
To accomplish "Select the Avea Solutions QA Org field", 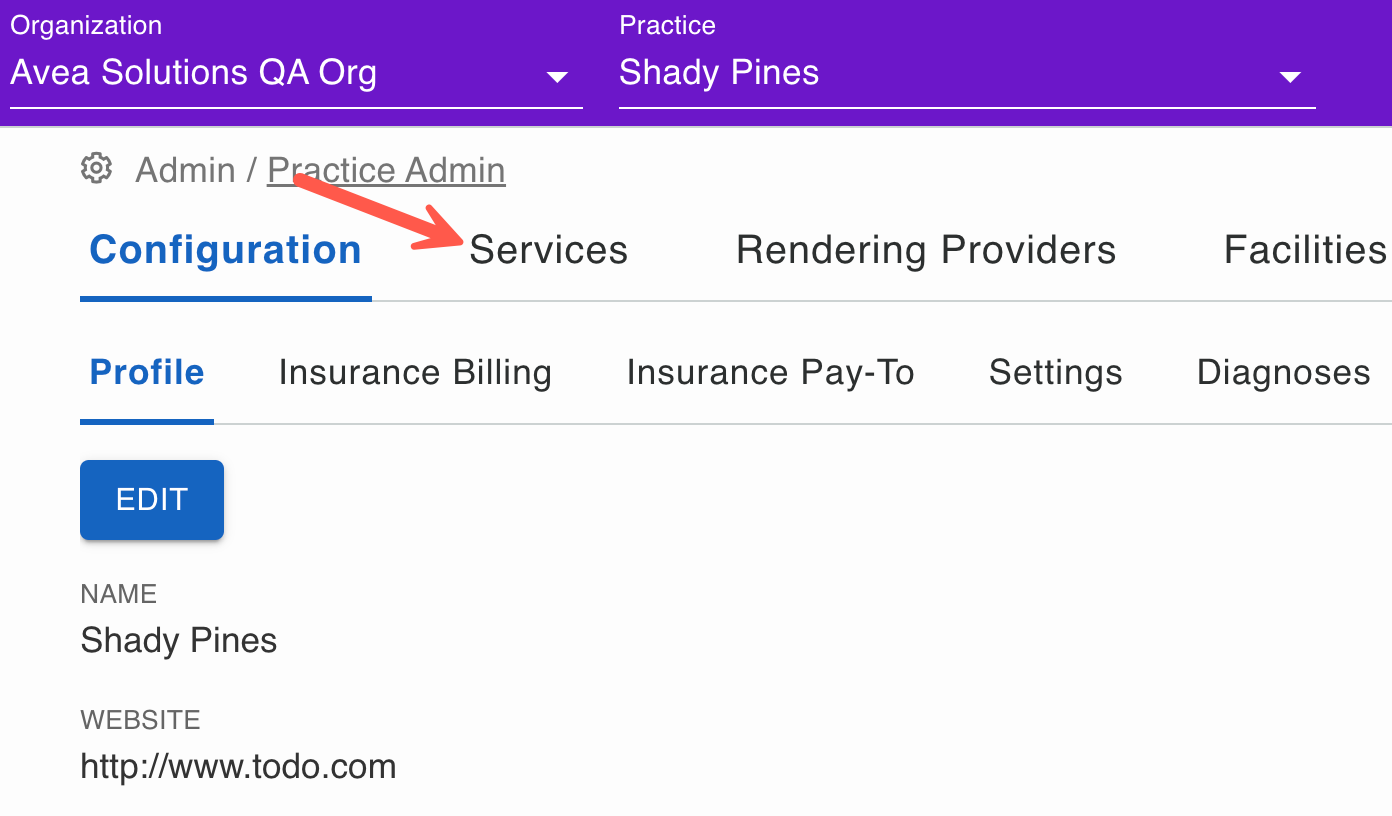I will [296, 73].
